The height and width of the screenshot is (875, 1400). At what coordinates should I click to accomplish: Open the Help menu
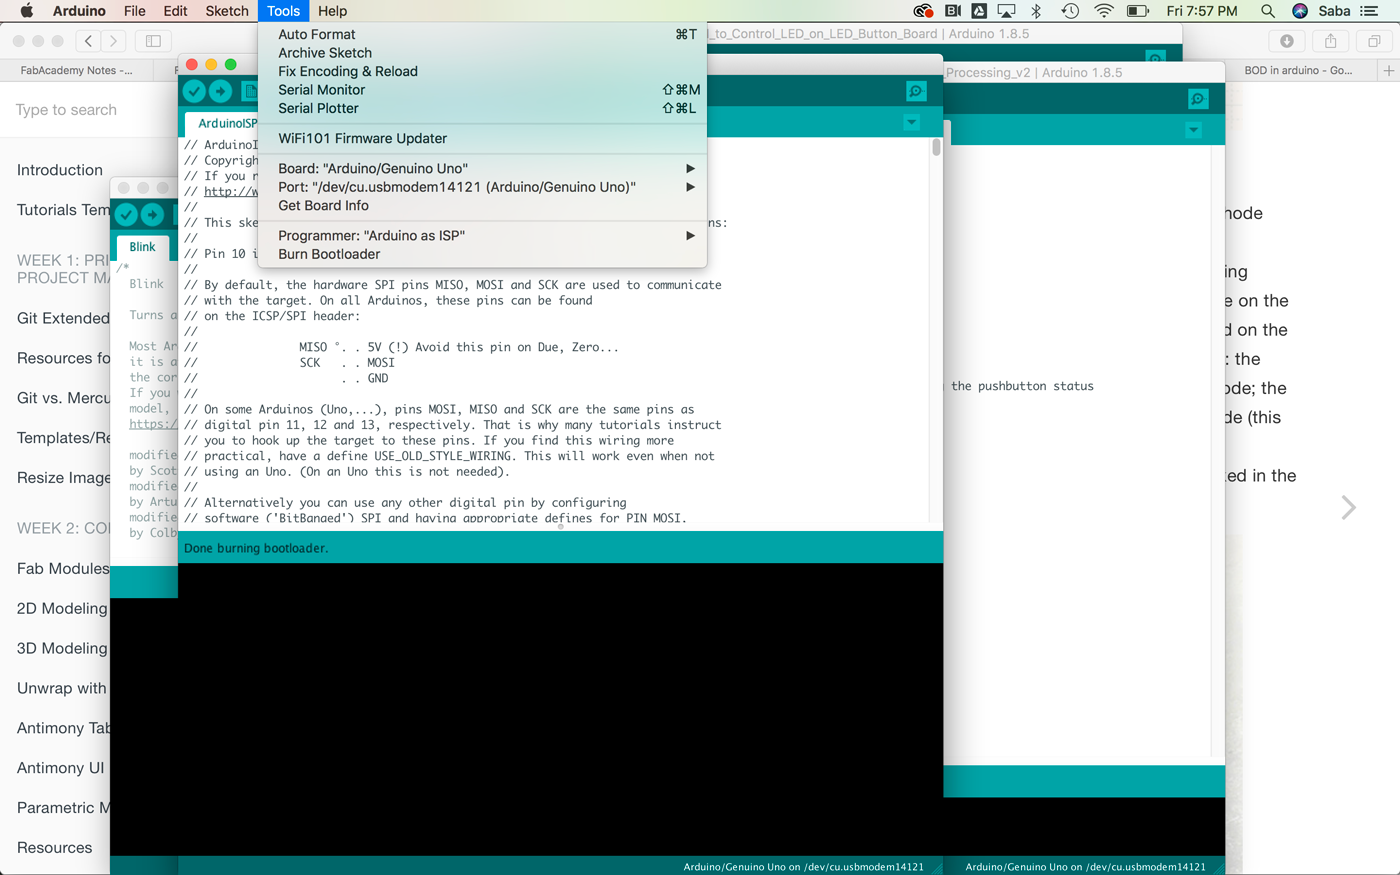click(x=332, y=11)
